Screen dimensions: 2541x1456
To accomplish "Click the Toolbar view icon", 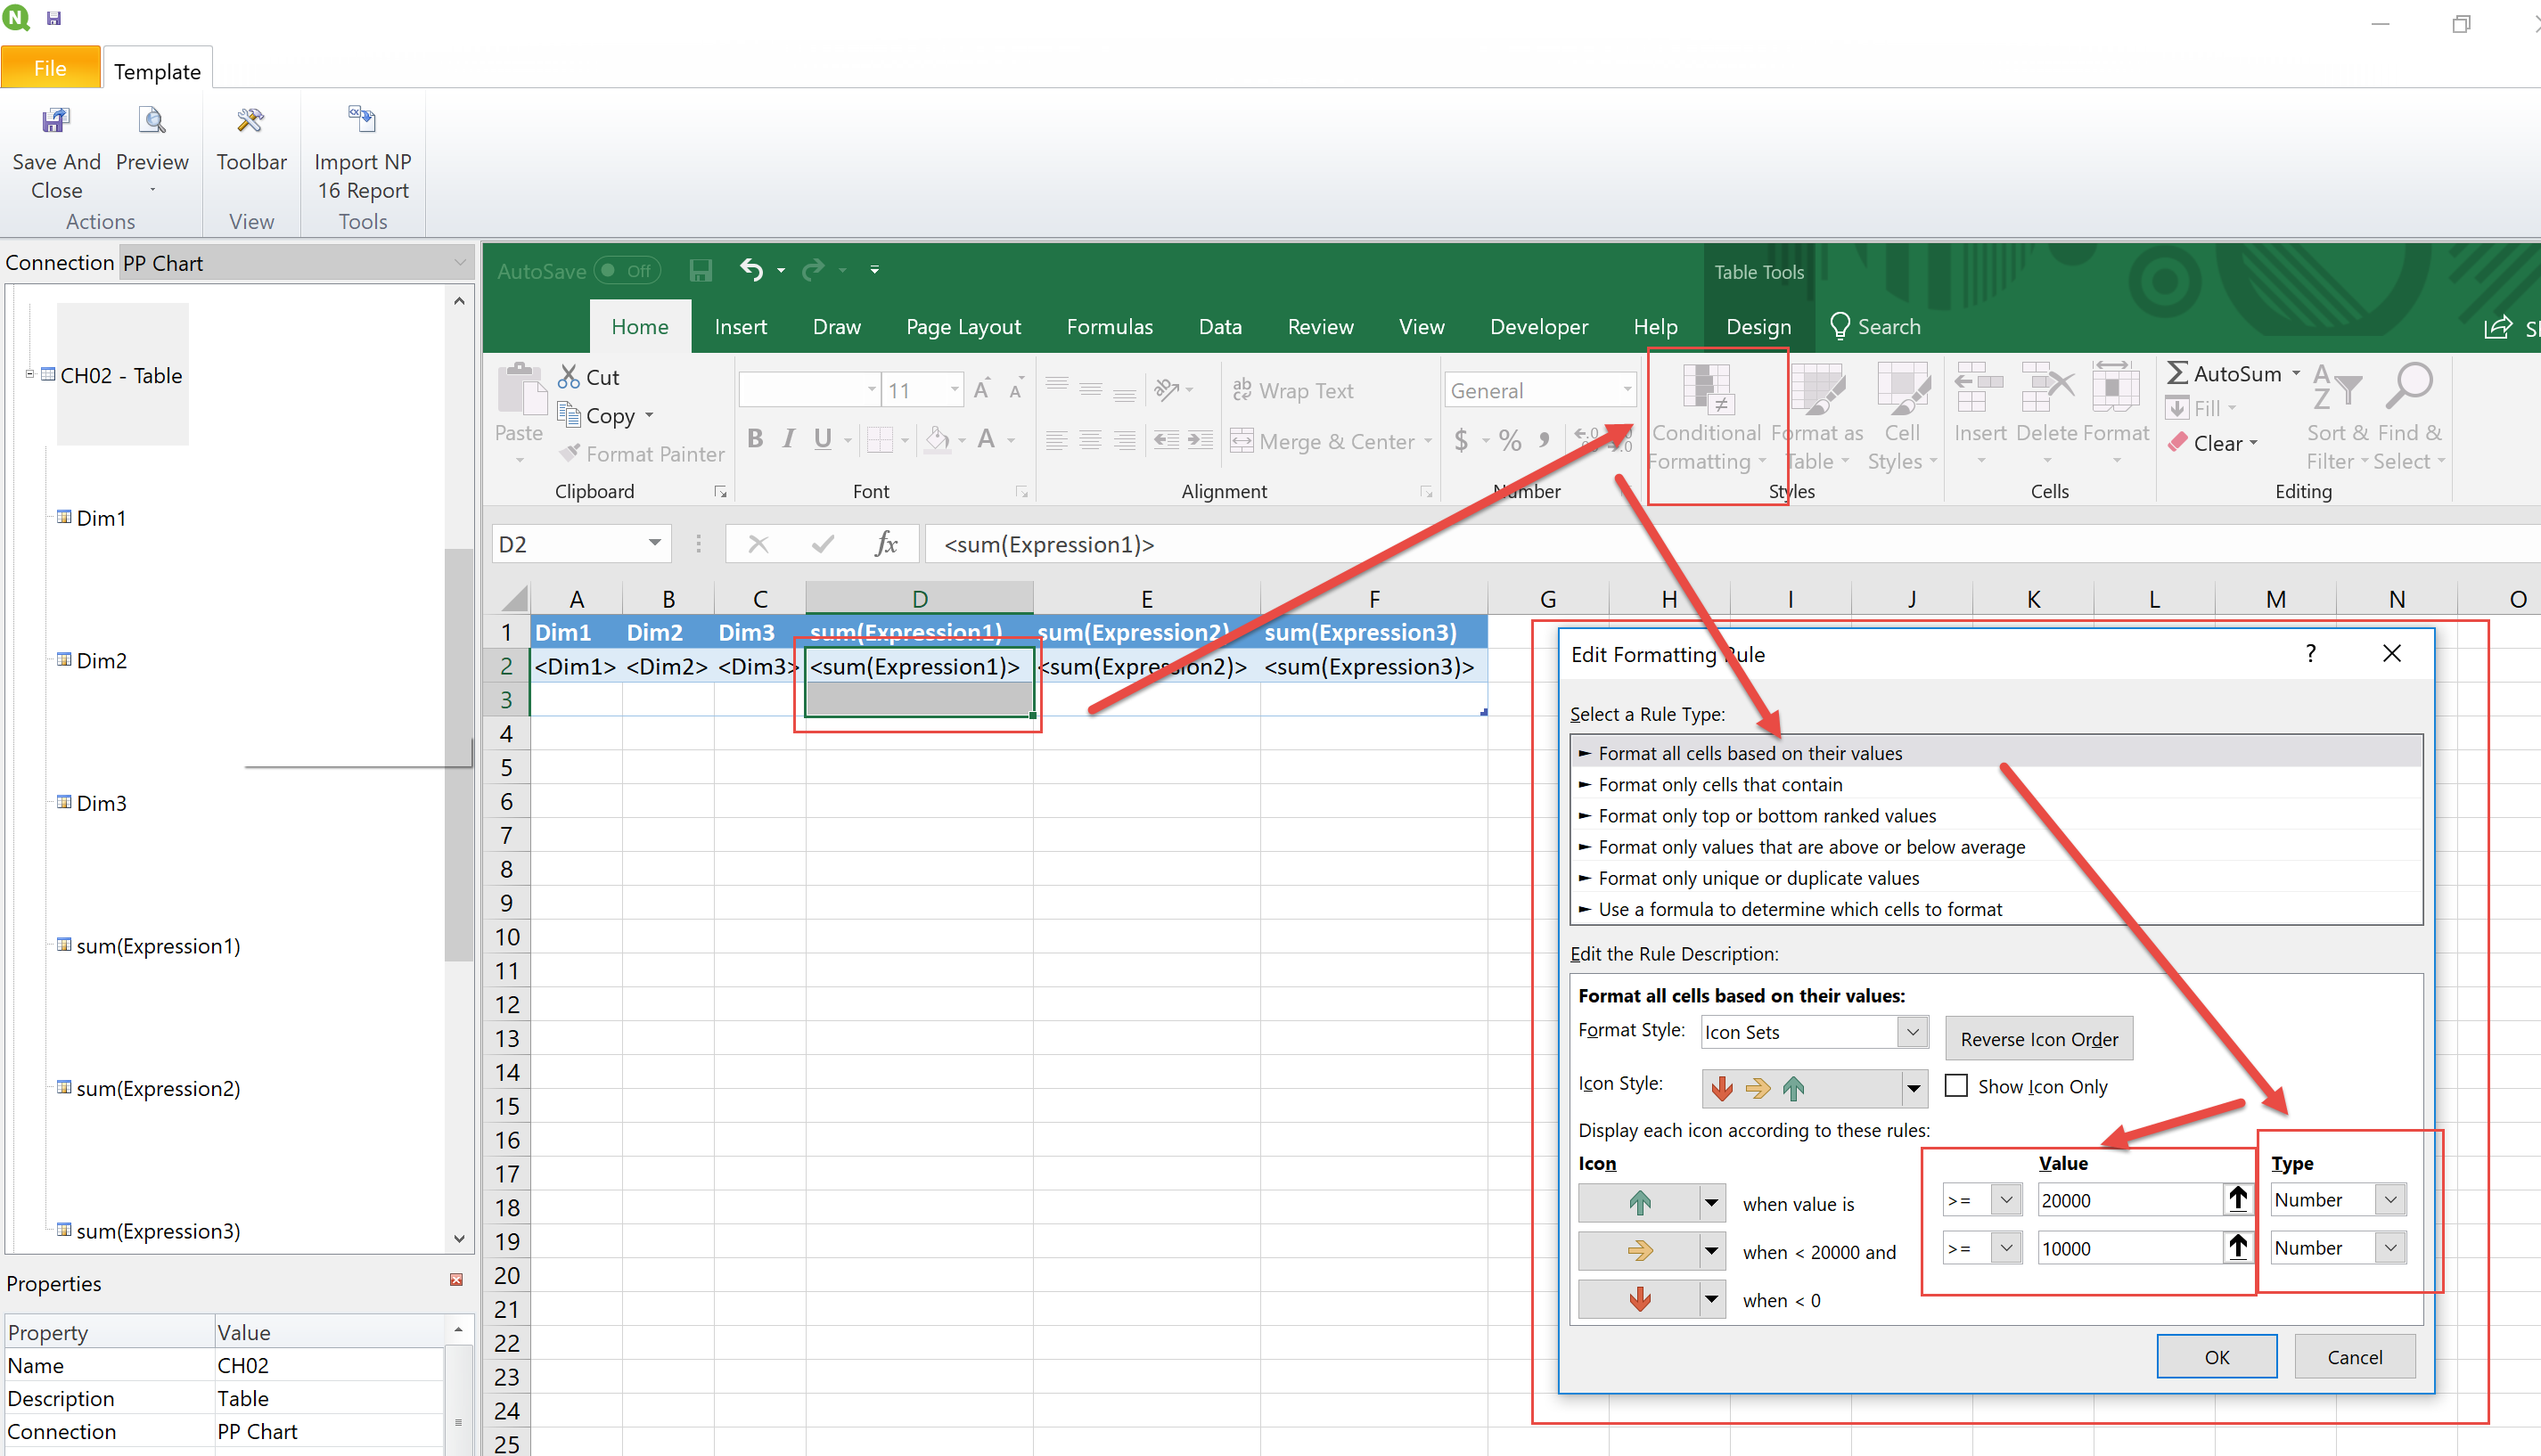I will [250, 122].
